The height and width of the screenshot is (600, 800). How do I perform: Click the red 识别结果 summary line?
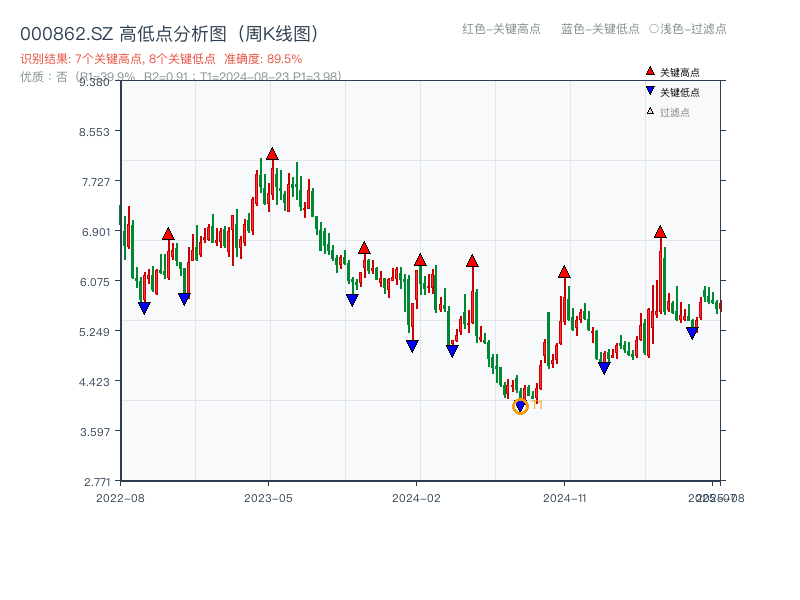161,59
